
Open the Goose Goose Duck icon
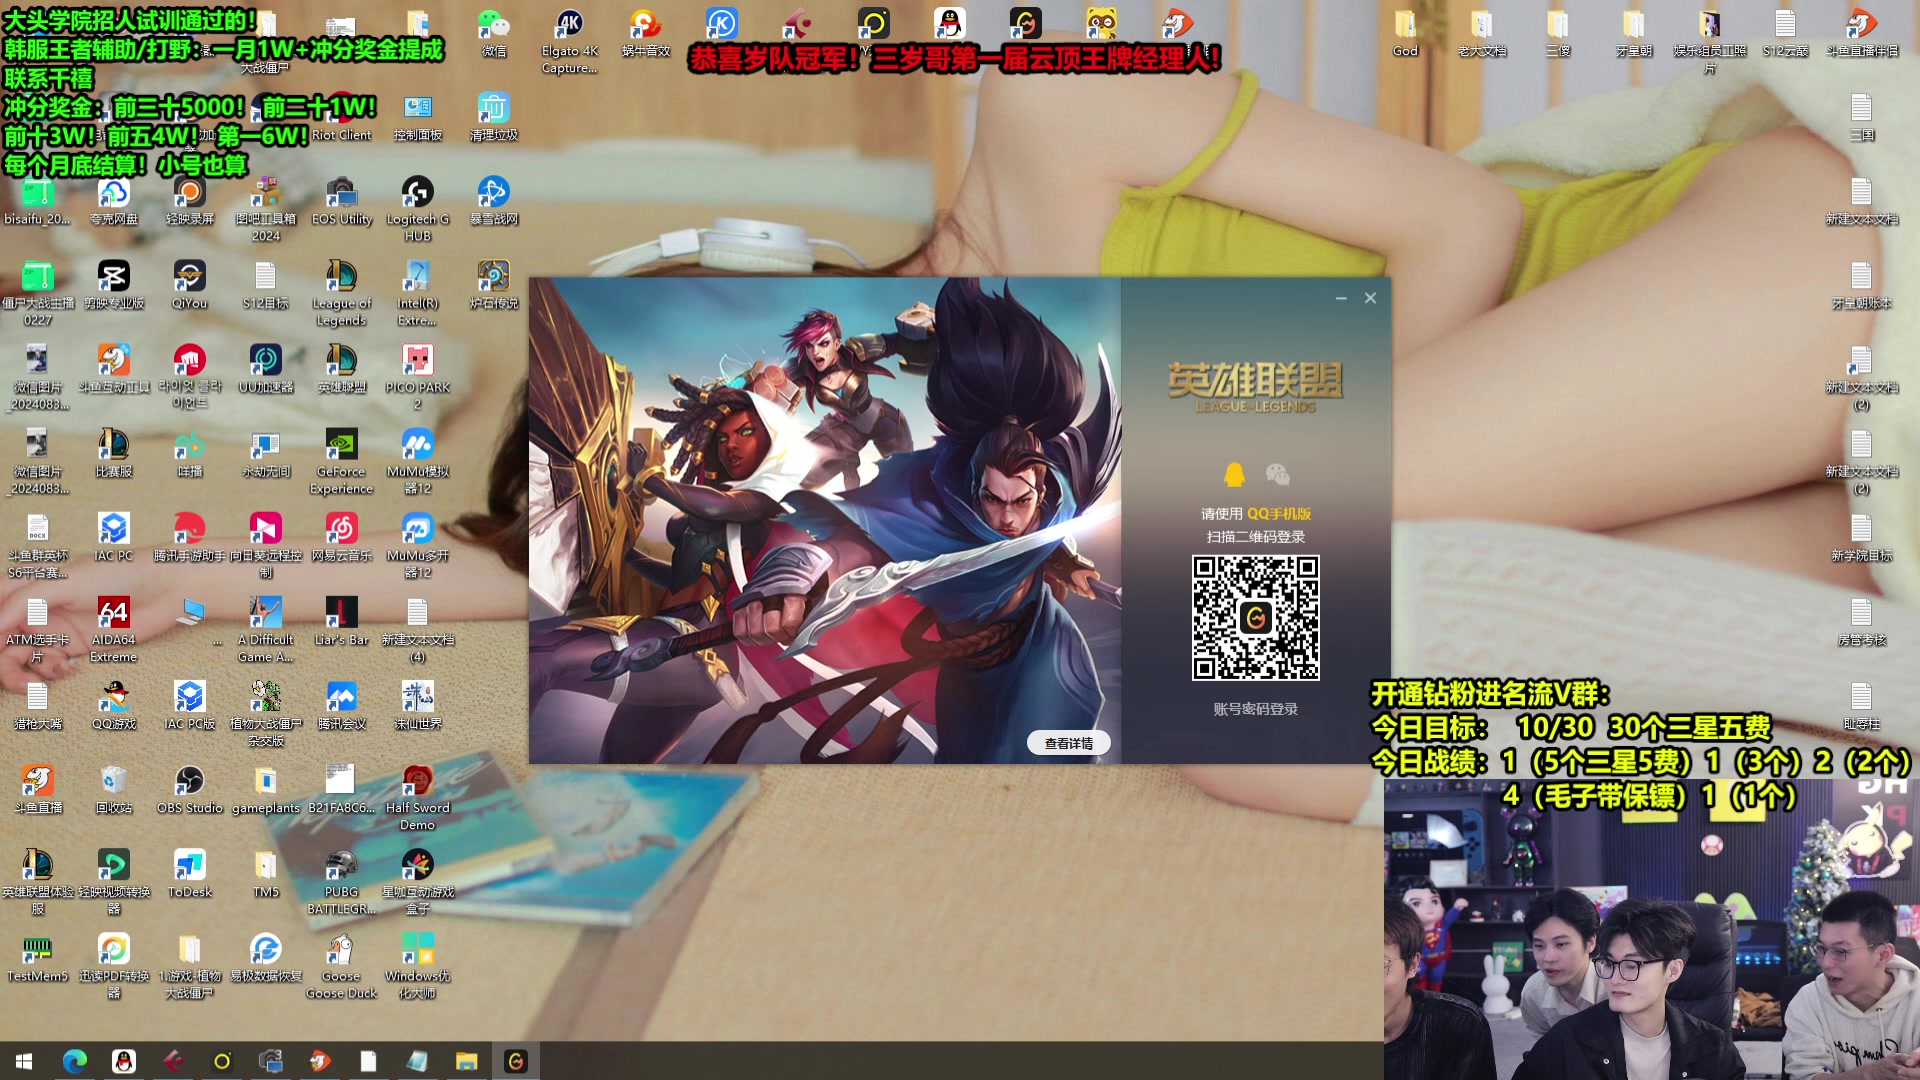[x=341, y=949]
